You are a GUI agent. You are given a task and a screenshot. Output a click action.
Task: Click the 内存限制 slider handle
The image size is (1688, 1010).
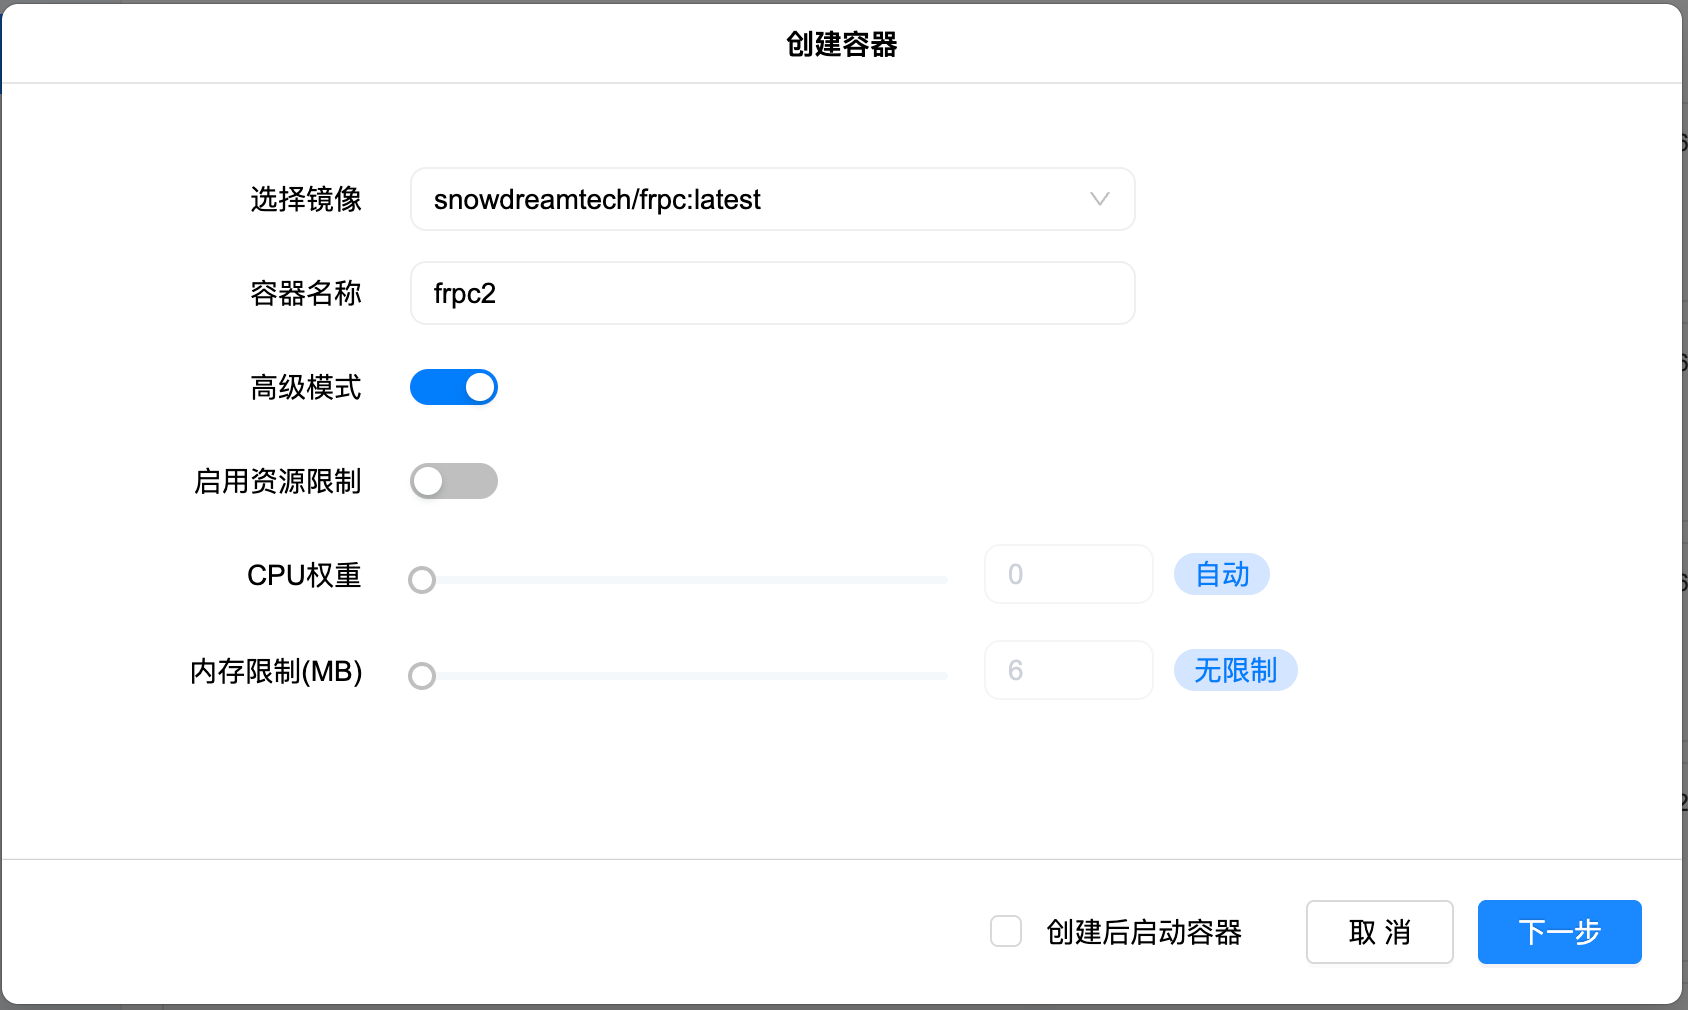(422, 676)
